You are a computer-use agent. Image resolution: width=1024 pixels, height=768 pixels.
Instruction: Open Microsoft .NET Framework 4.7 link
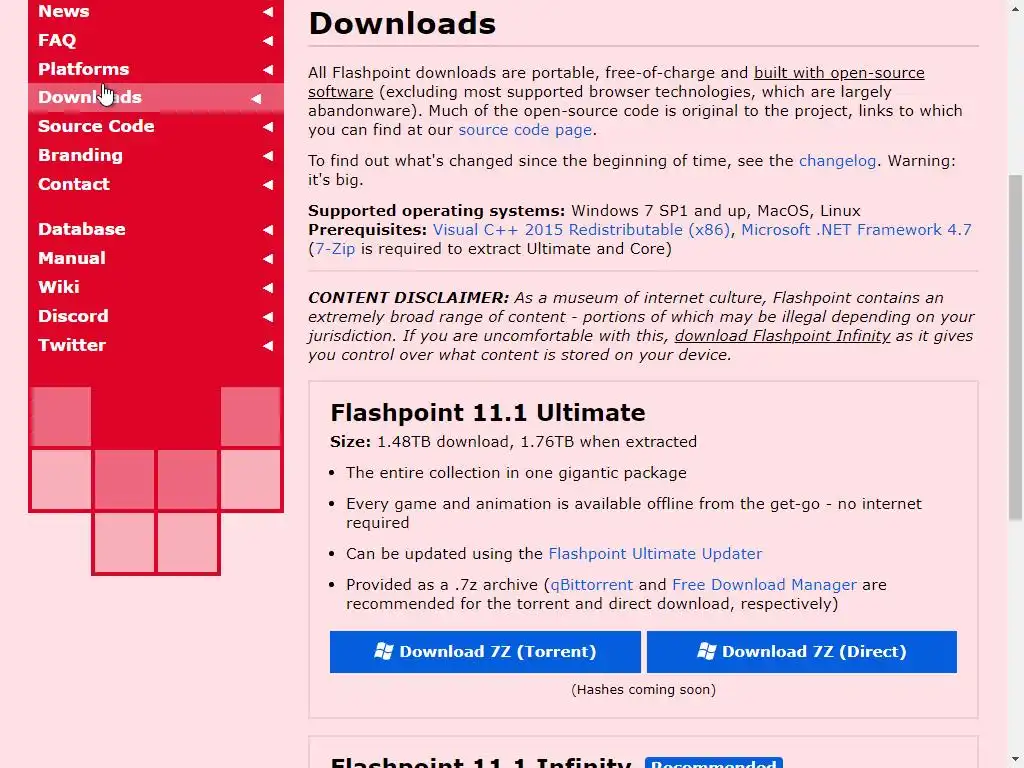tap(856, 230)
